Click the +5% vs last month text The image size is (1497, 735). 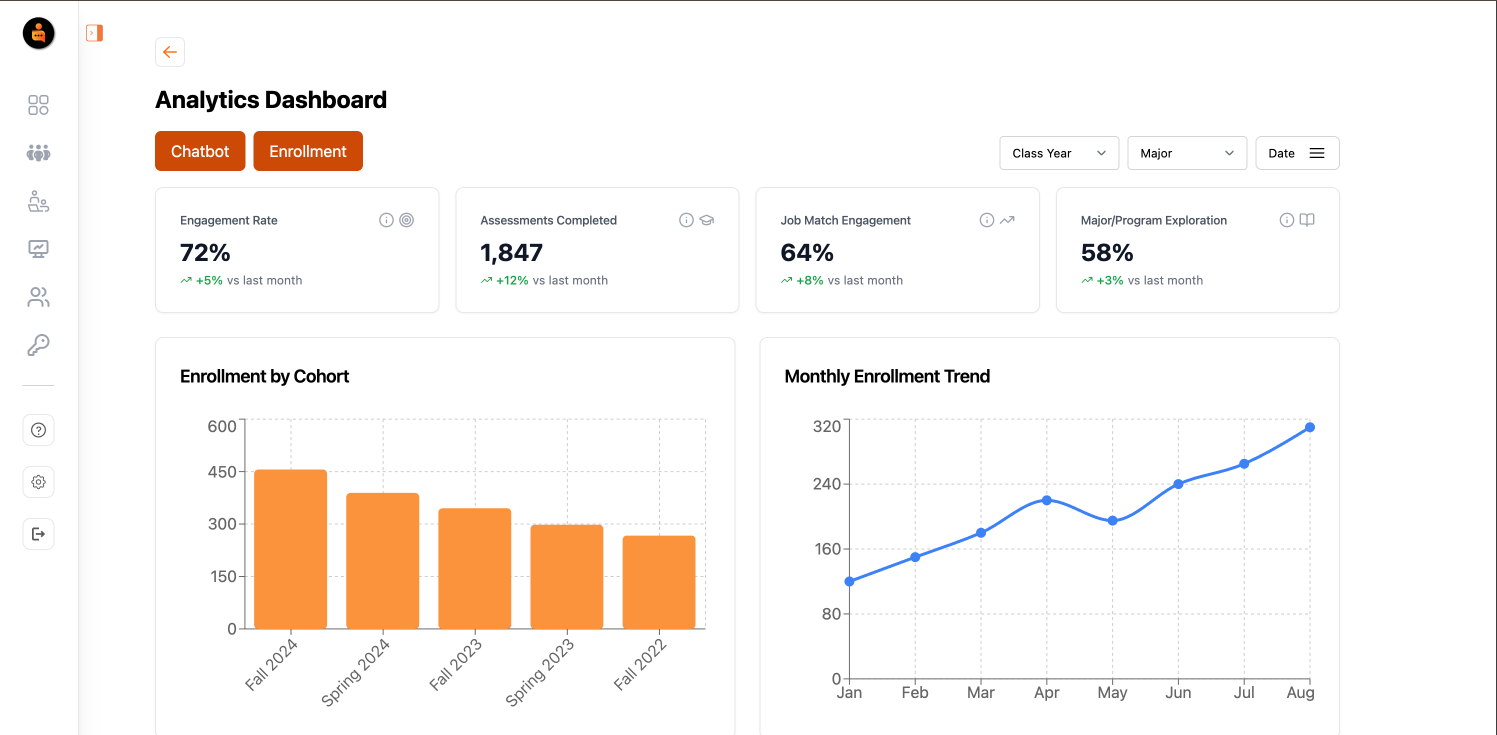pyautogui.click(x=241, y=280)
